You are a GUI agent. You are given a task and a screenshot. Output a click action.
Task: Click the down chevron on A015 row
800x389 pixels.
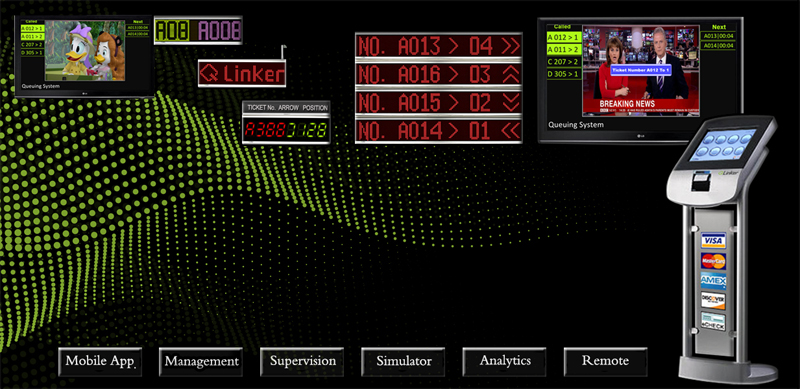coord(510,103)
